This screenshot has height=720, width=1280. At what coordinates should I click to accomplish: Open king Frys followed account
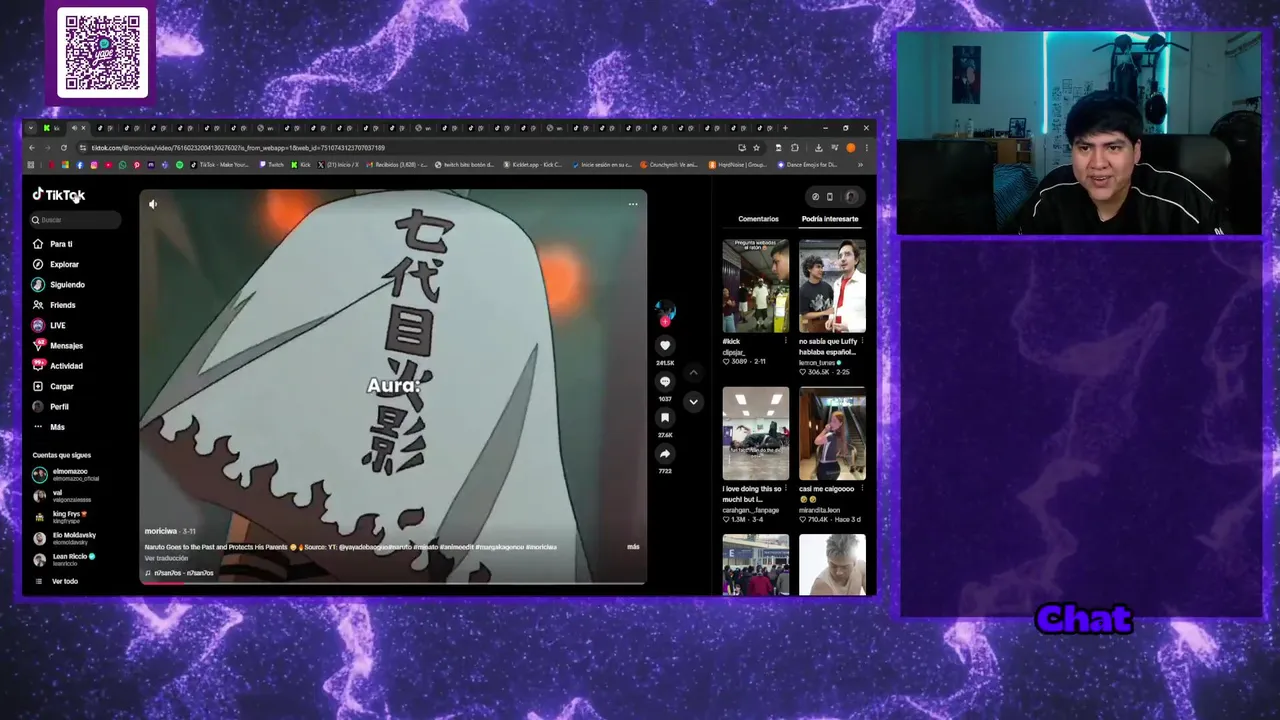click(60, 516)
